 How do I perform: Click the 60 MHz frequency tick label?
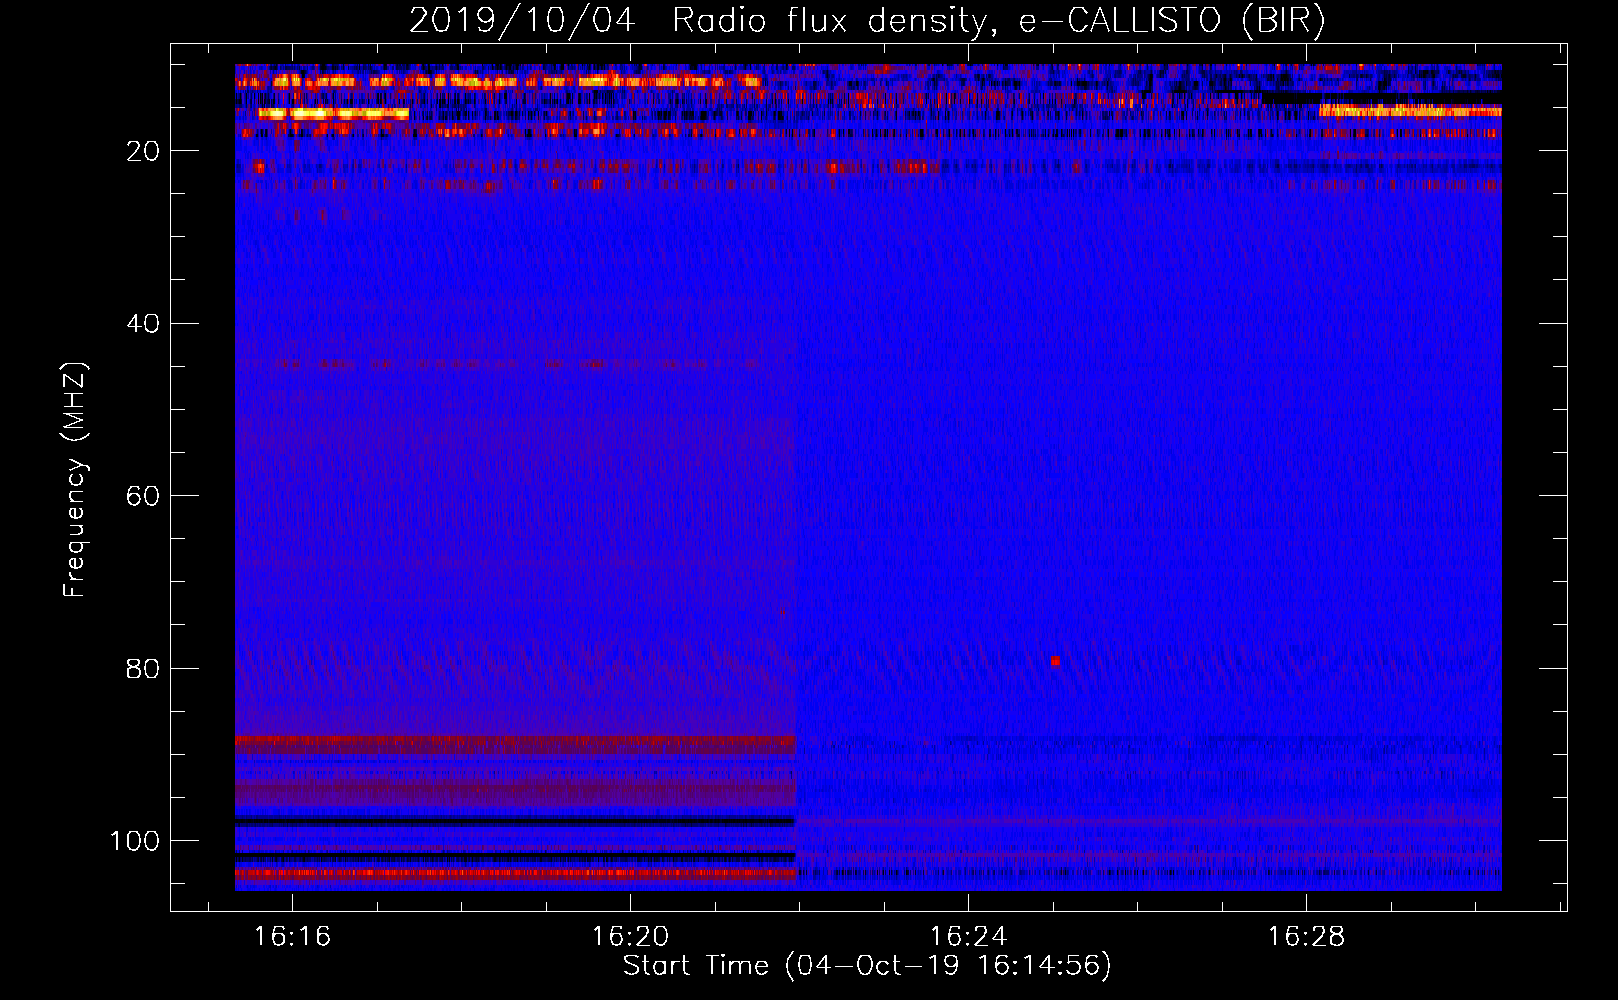point(143,496)
